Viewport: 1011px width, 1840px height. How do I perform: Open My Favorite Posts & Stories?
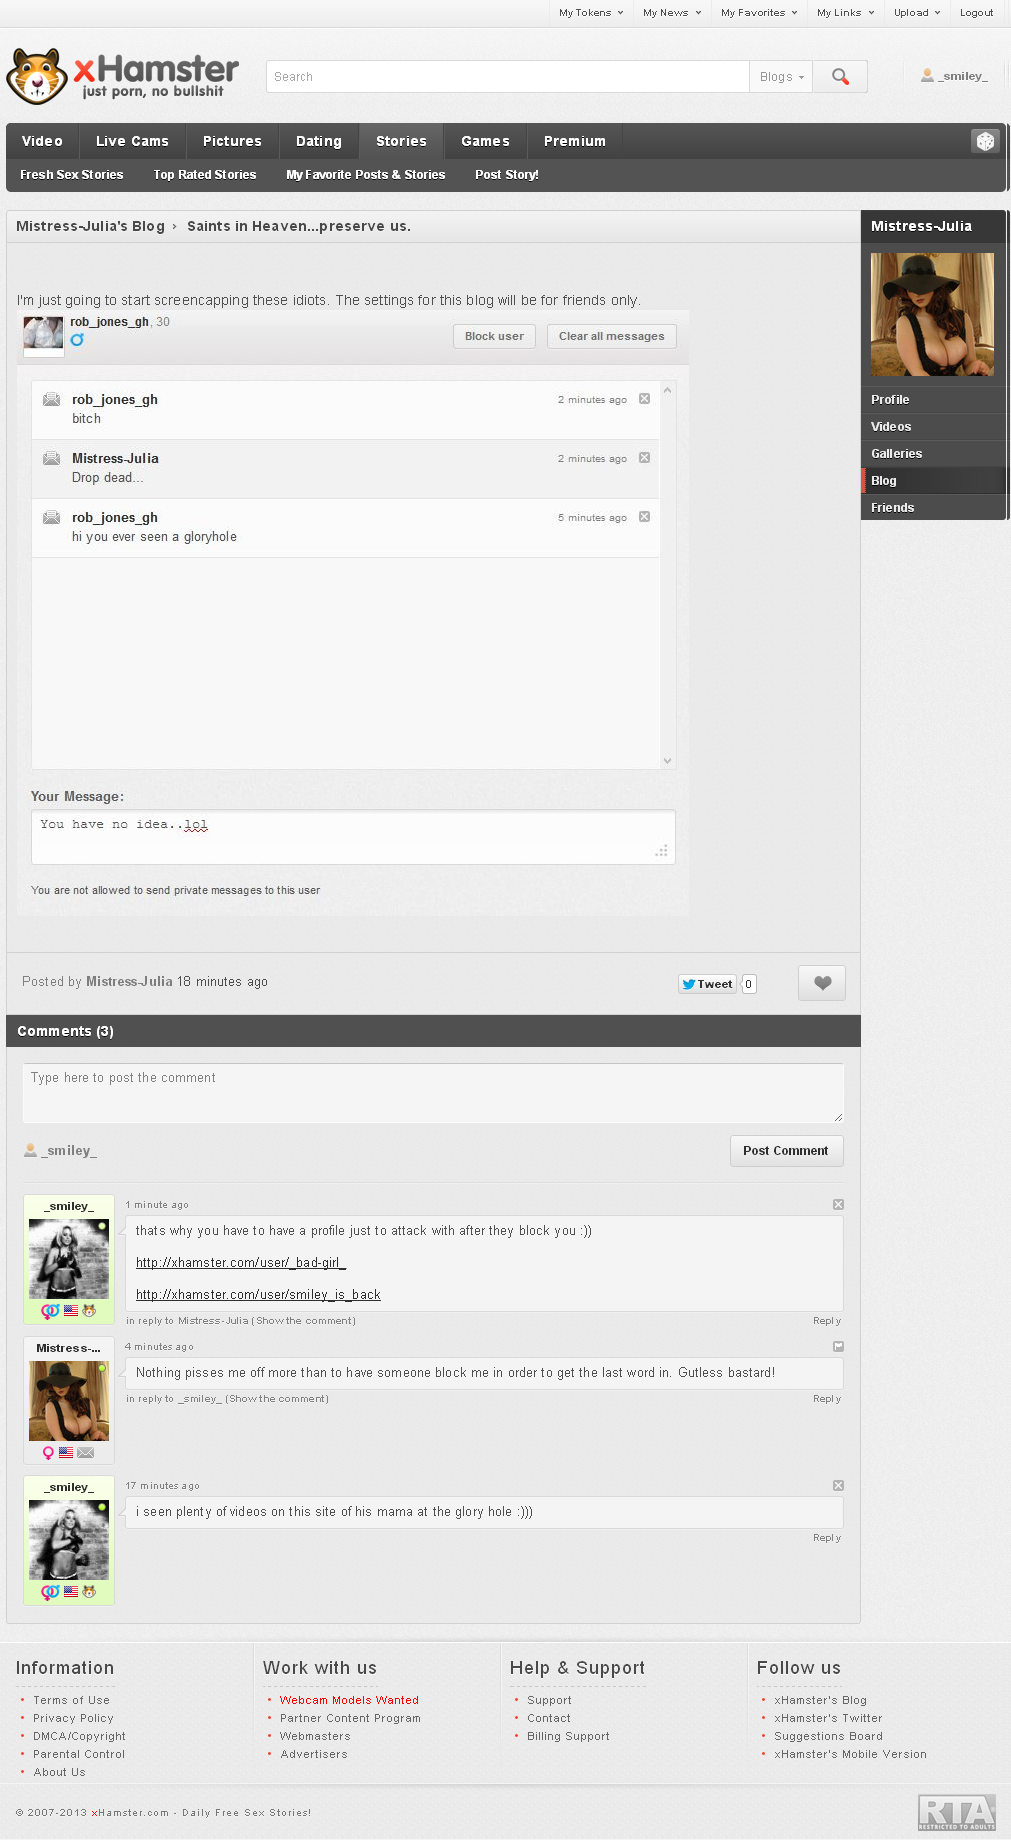(366, 175)
